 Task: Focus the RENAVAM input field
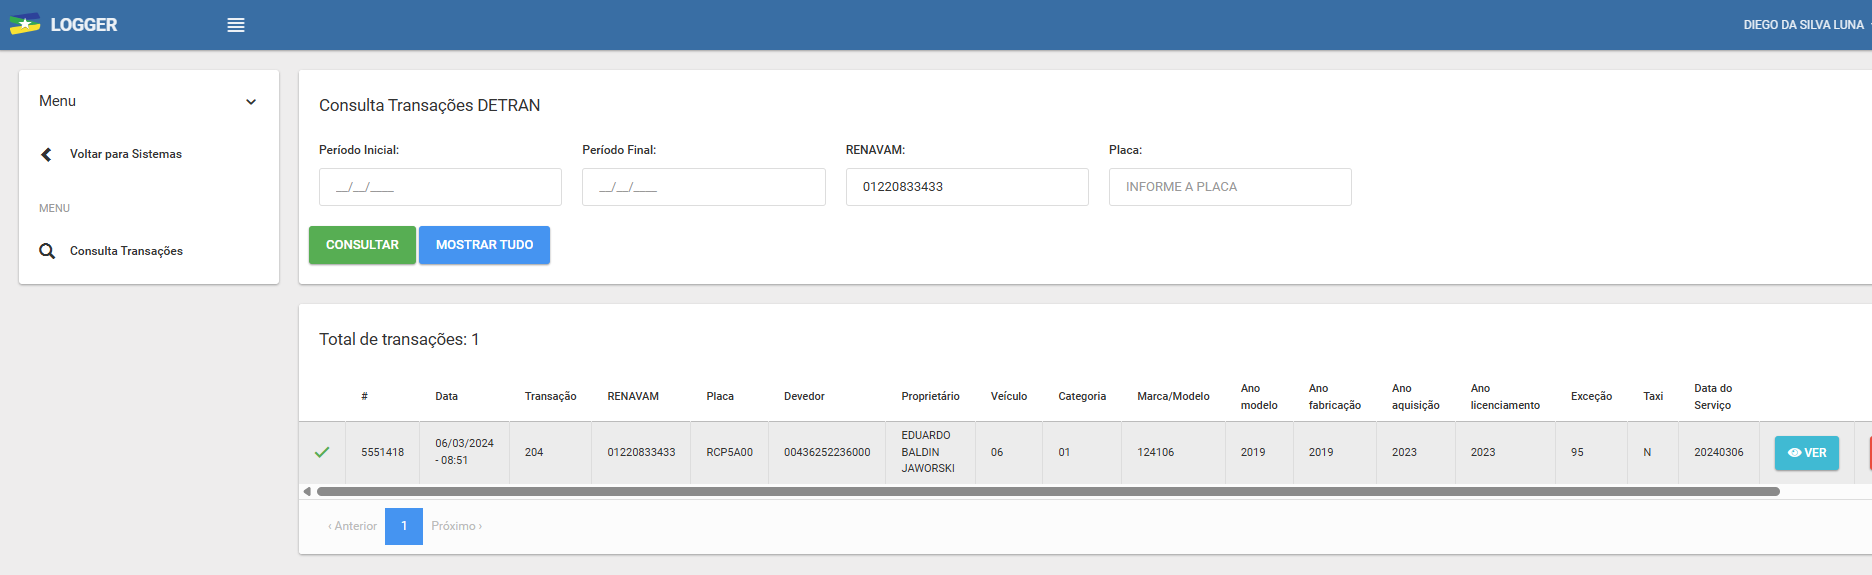(x=966, y=187)
